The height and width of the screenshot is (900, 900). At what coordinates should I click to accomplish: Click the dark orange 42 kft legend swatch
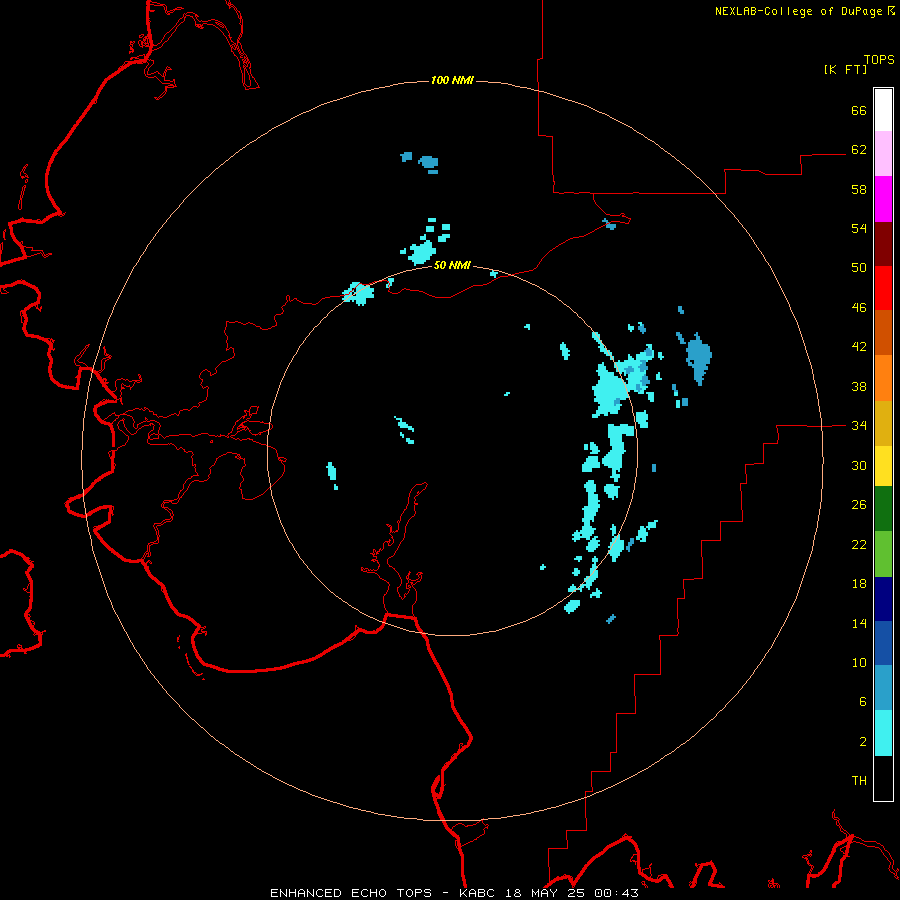[883, 333]
